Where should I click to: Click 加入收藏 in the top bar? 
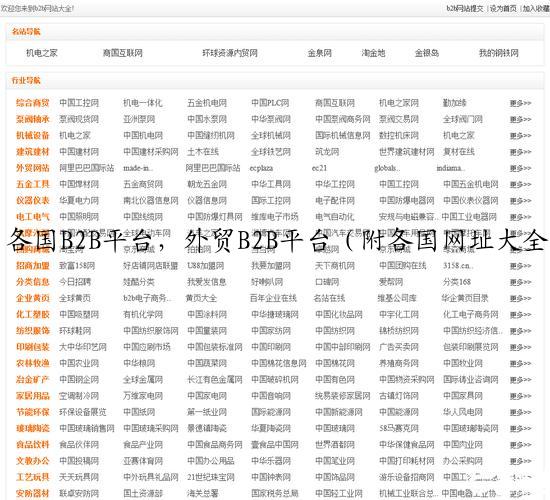pos(536,8)
